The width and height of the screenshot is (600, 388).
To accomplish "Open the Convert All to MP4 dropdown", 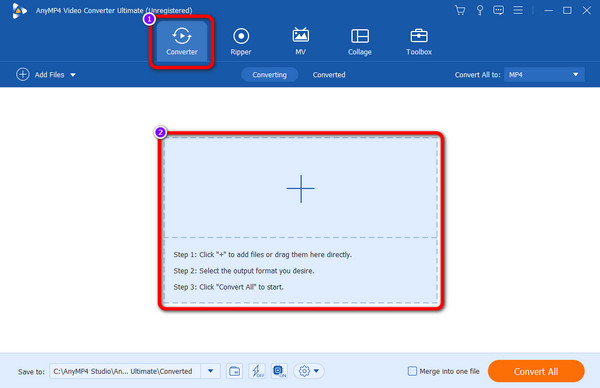I will click(544, 75).
